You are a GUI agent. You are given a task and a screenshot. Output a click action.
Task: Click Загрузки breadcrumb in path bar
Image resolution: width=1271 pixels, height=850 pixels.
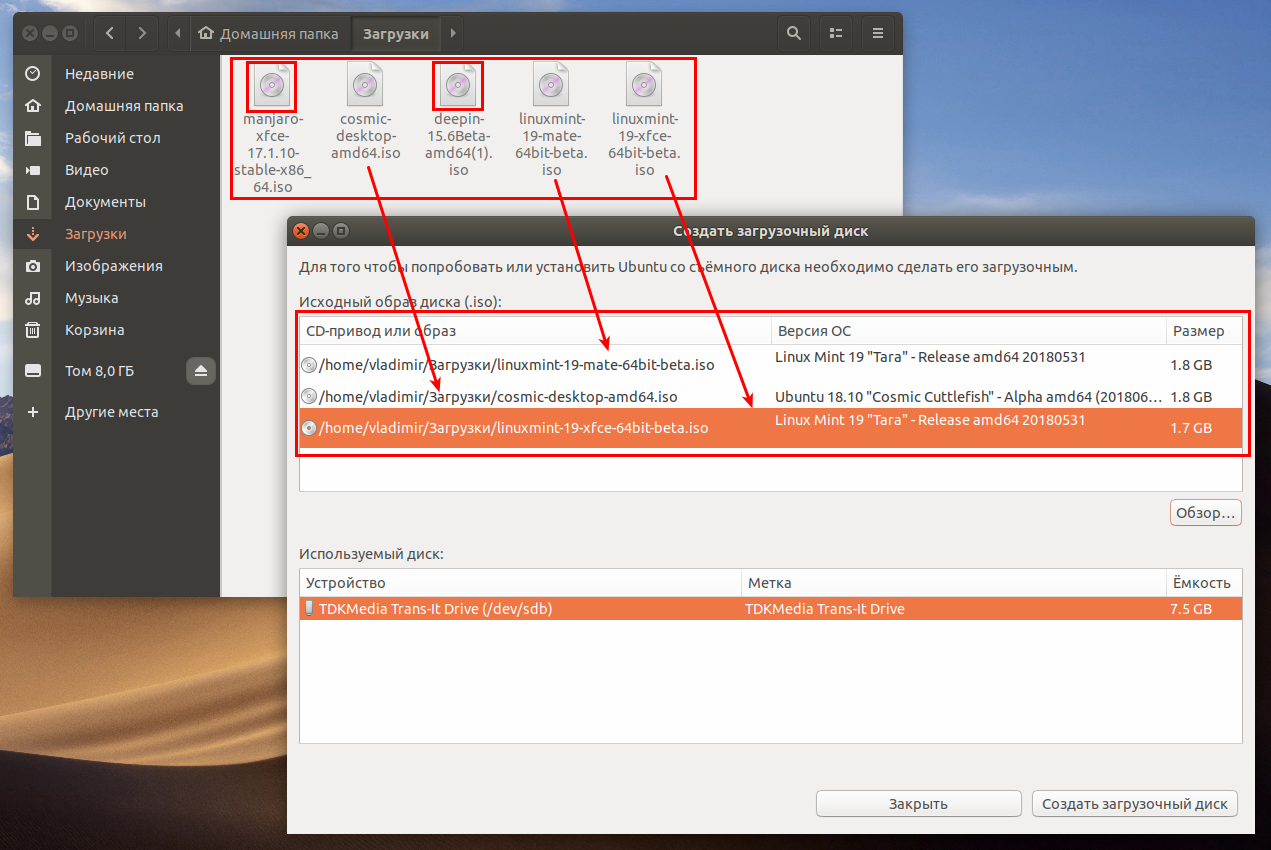pyautogui.click(x=396, y=33)
